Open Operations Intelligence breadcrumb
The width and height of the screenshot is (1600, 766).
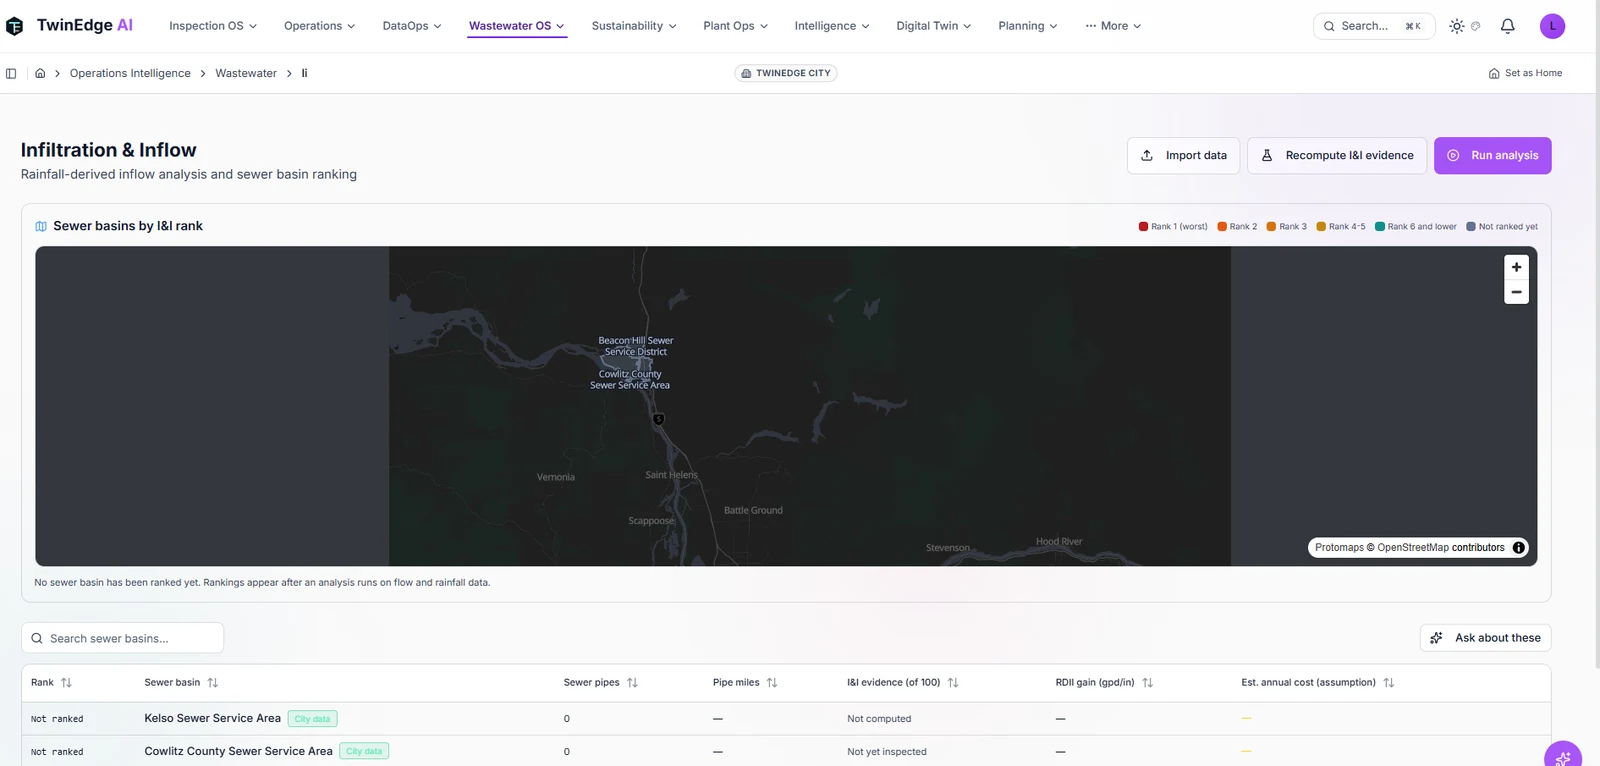click(130, 73)
